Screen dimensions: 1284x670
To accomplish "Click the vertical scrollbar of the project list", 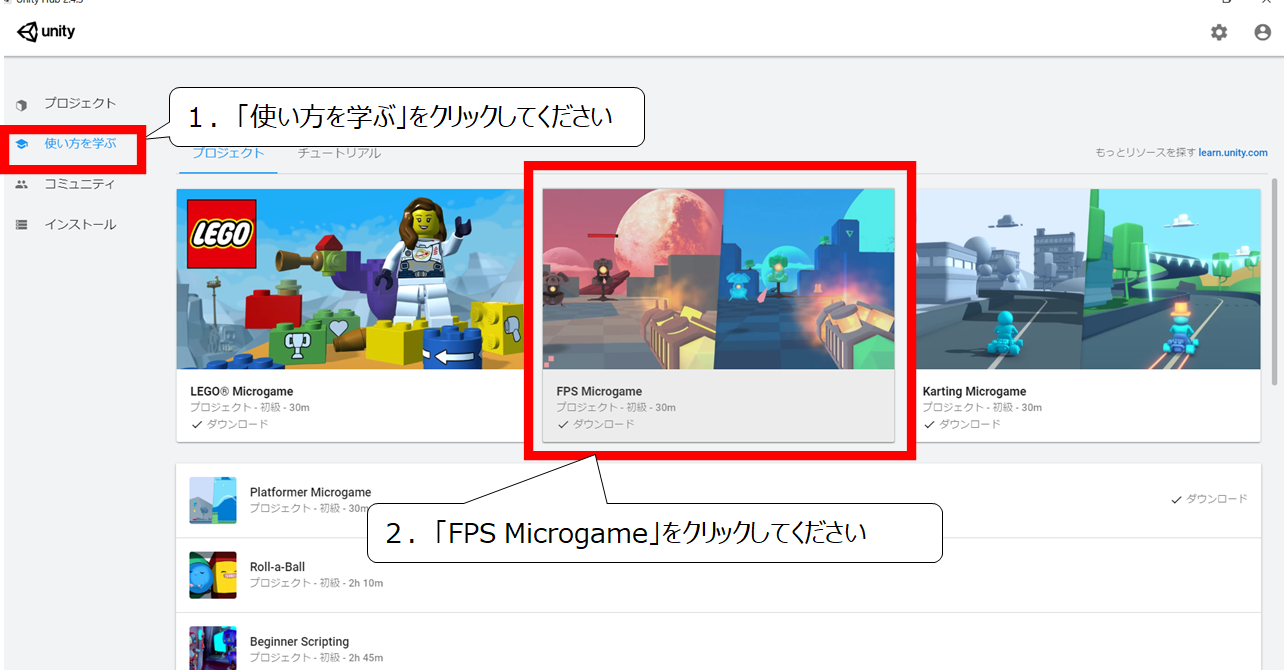I will pos(1273,282).
